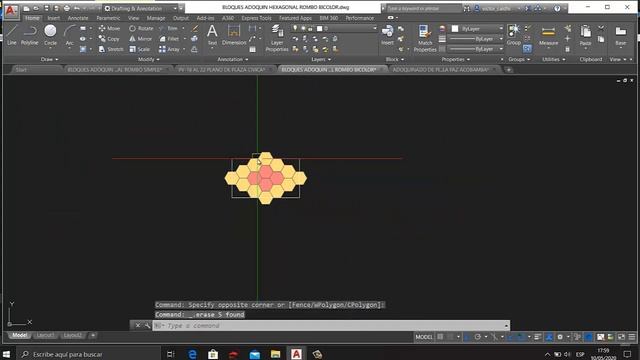Toggle lineweight display in status bar

tap(538, 337)
